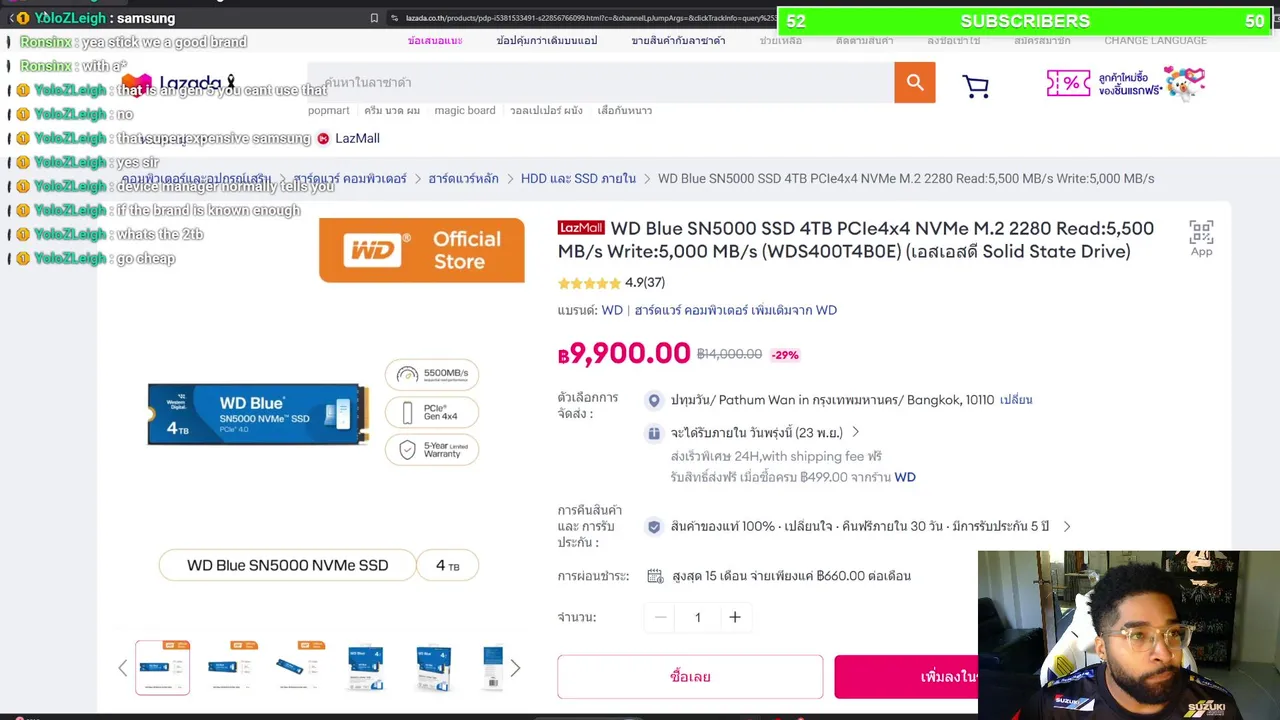
Task: Open the Lazada home logo
Action: (179, 84)
